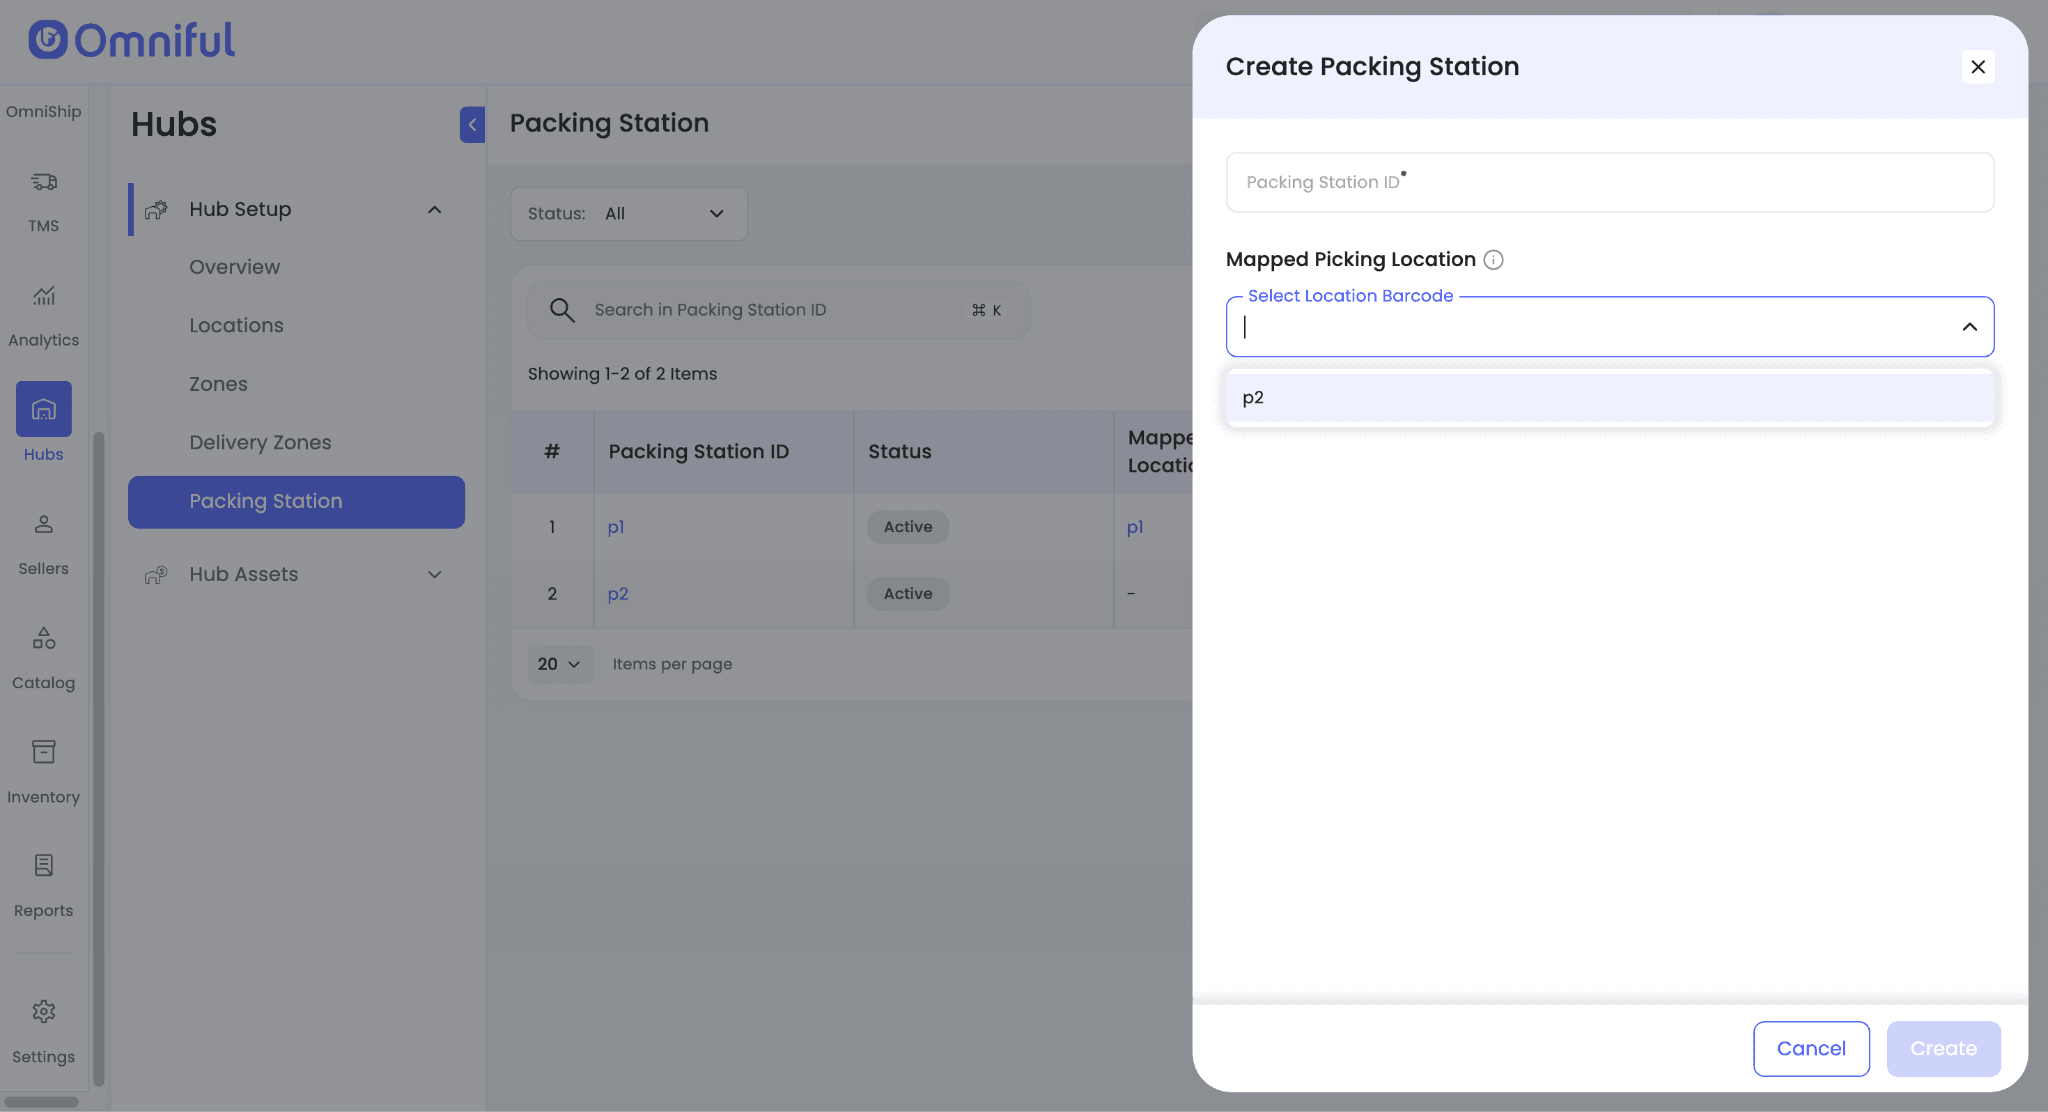Click the Packing Station ID input field
2048x1112 pixels.
(1609, 182)
